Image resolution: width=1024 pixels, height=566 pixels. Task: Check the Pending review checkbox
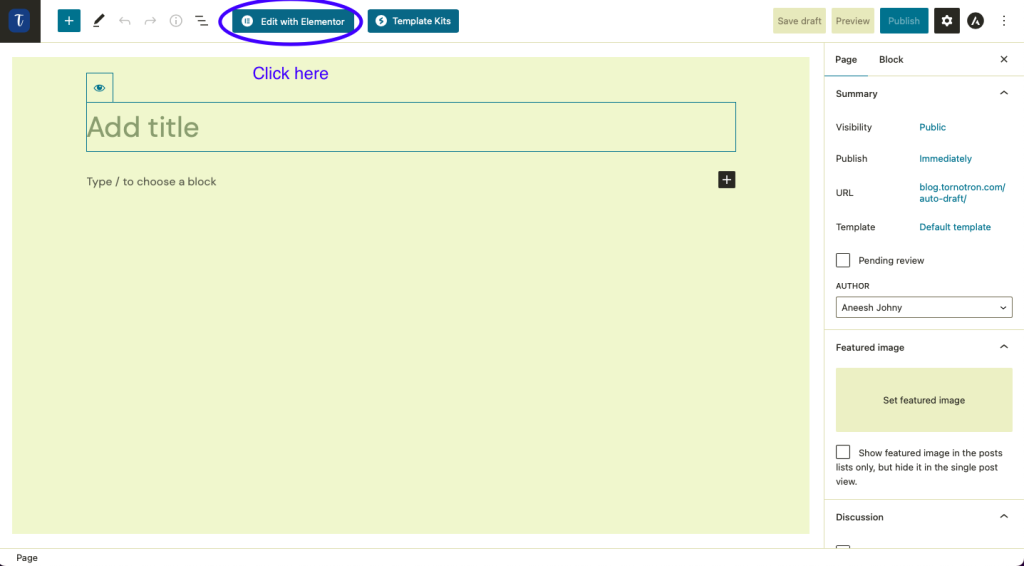click(843, 260)
